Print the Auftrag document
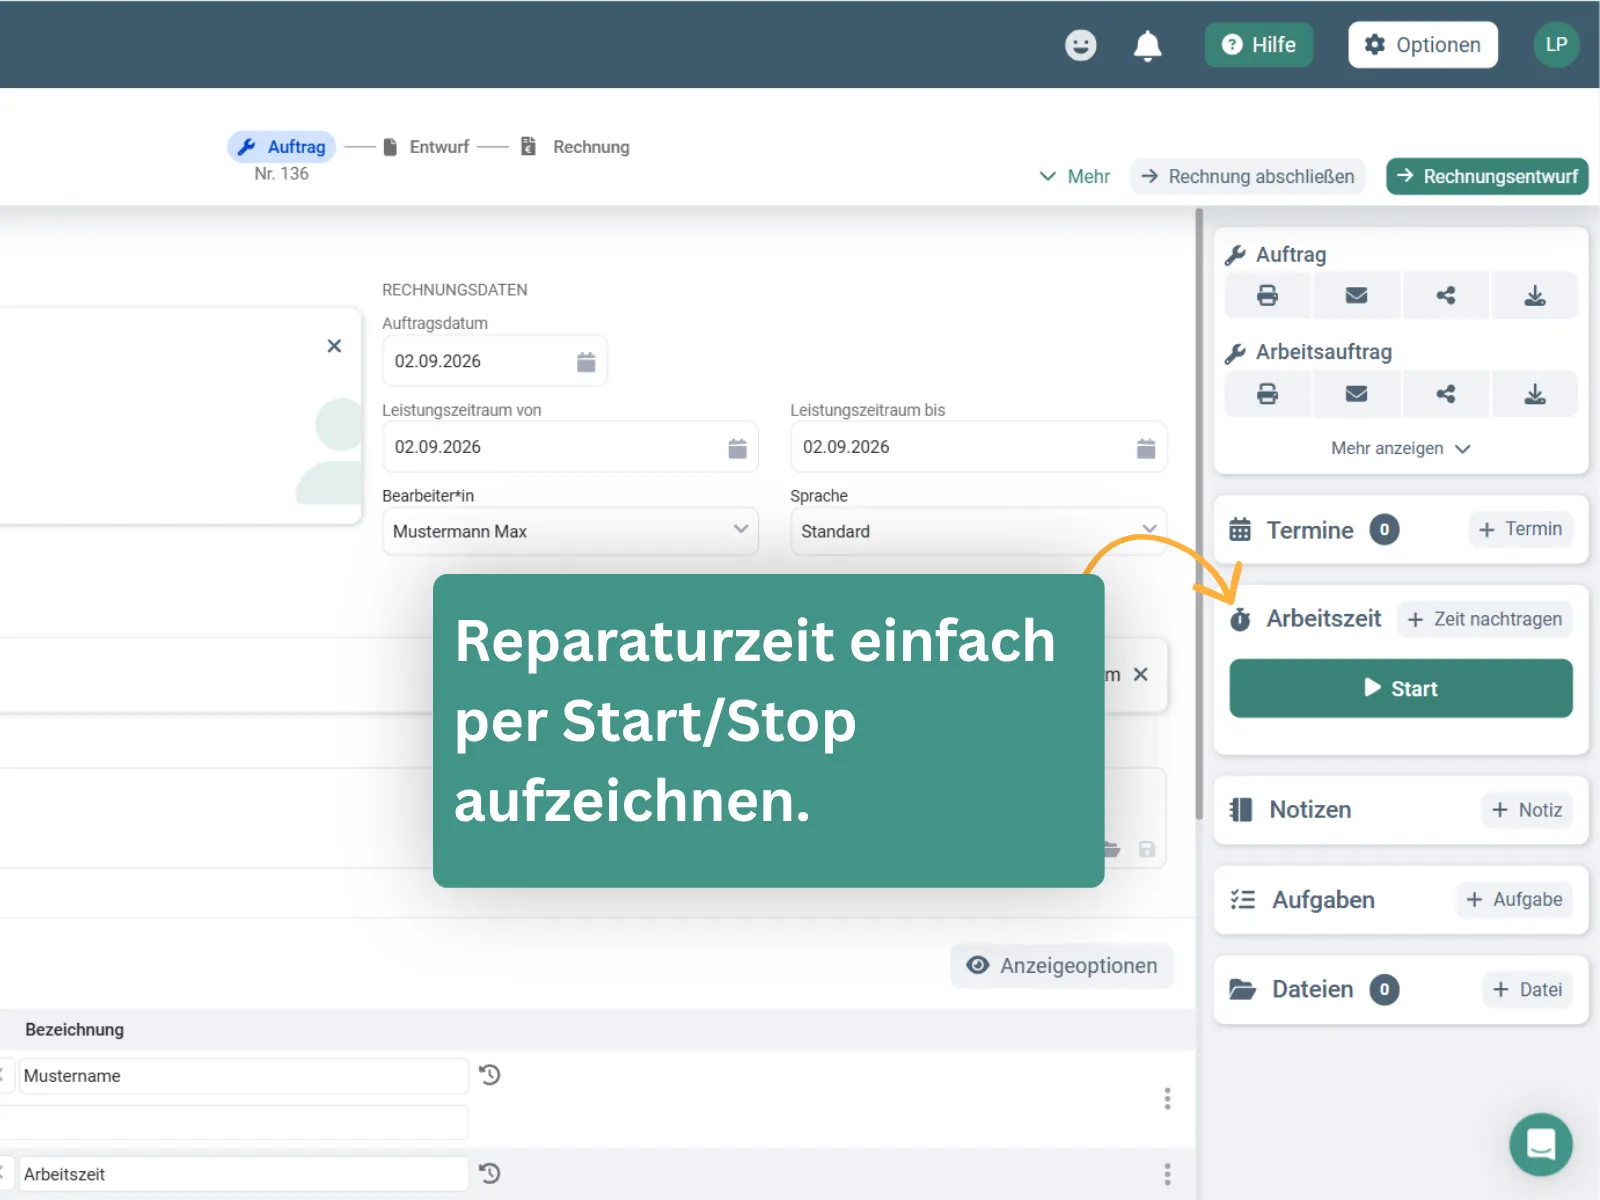This screenshot has height=1200, width=1600. point(1268,296)
